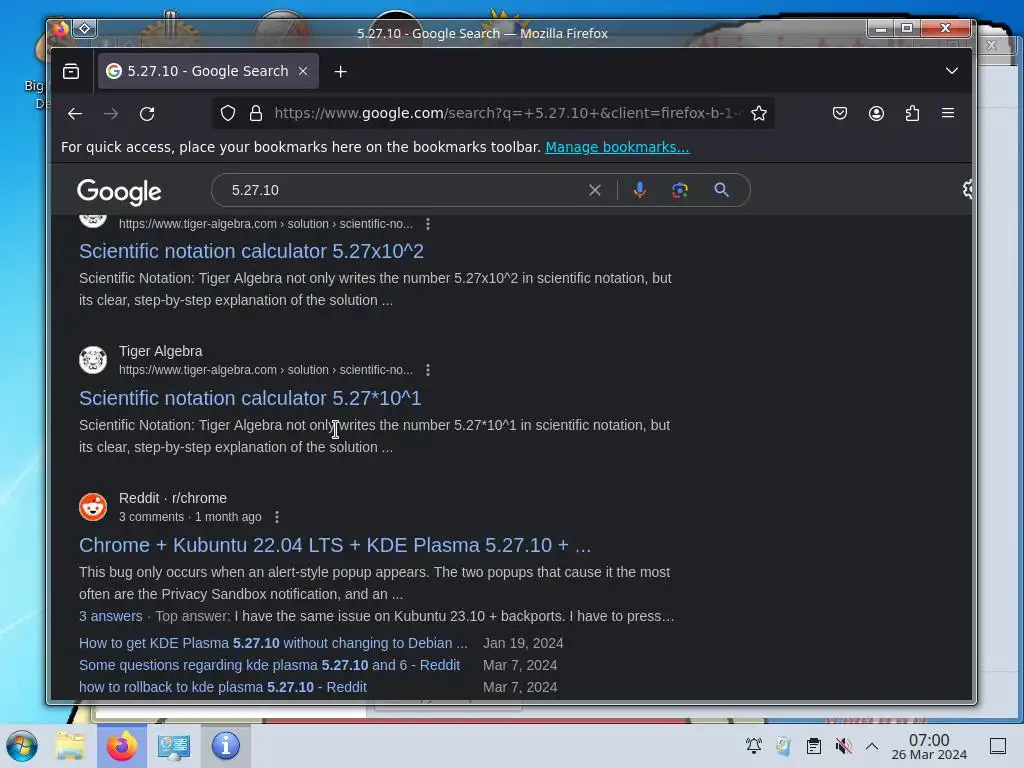Bookmark this page with the star
Screen dimensions: 1024x768
pyautogui.click(x=758, y=114)
